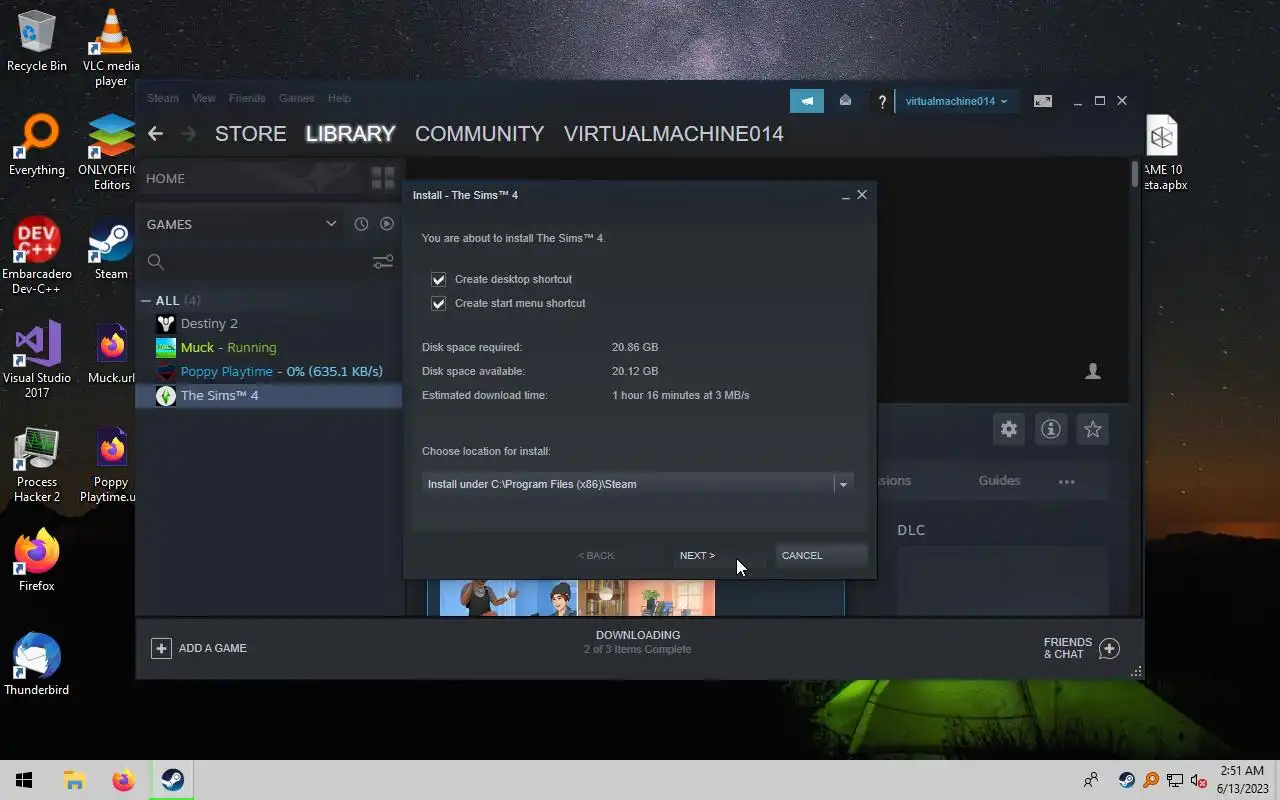Add The Sims 4 to favorites star

click(1093, 429)
